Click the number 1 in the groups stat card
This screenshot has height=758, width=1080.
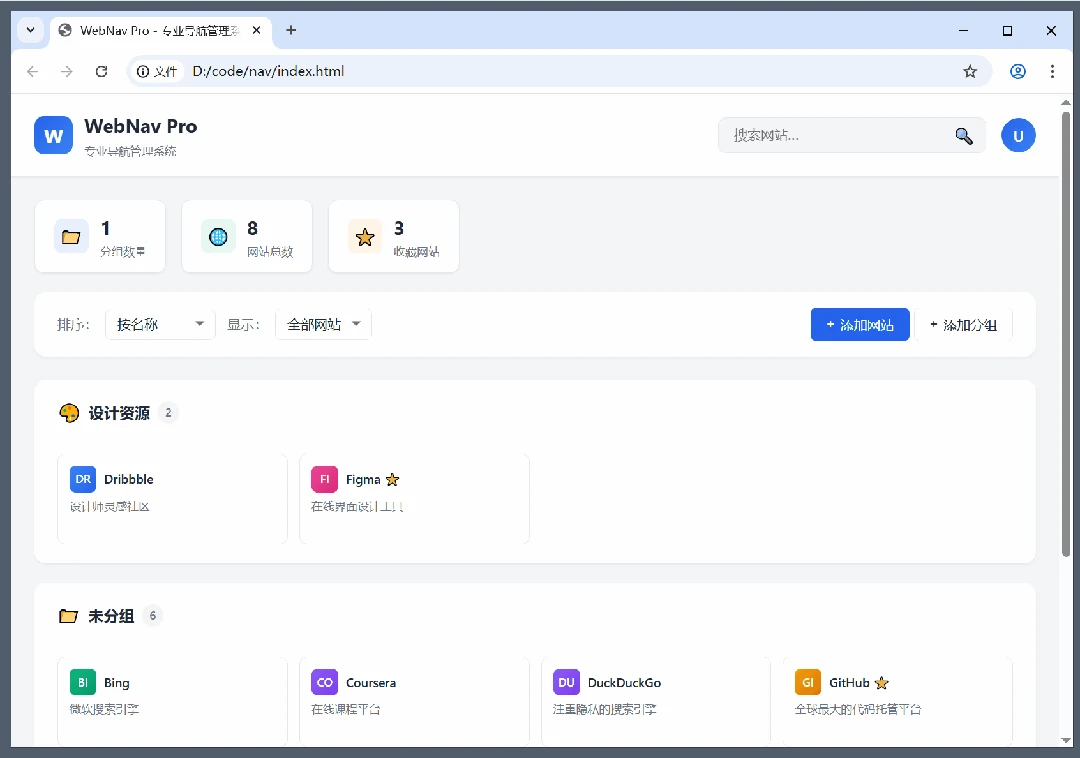105,228
